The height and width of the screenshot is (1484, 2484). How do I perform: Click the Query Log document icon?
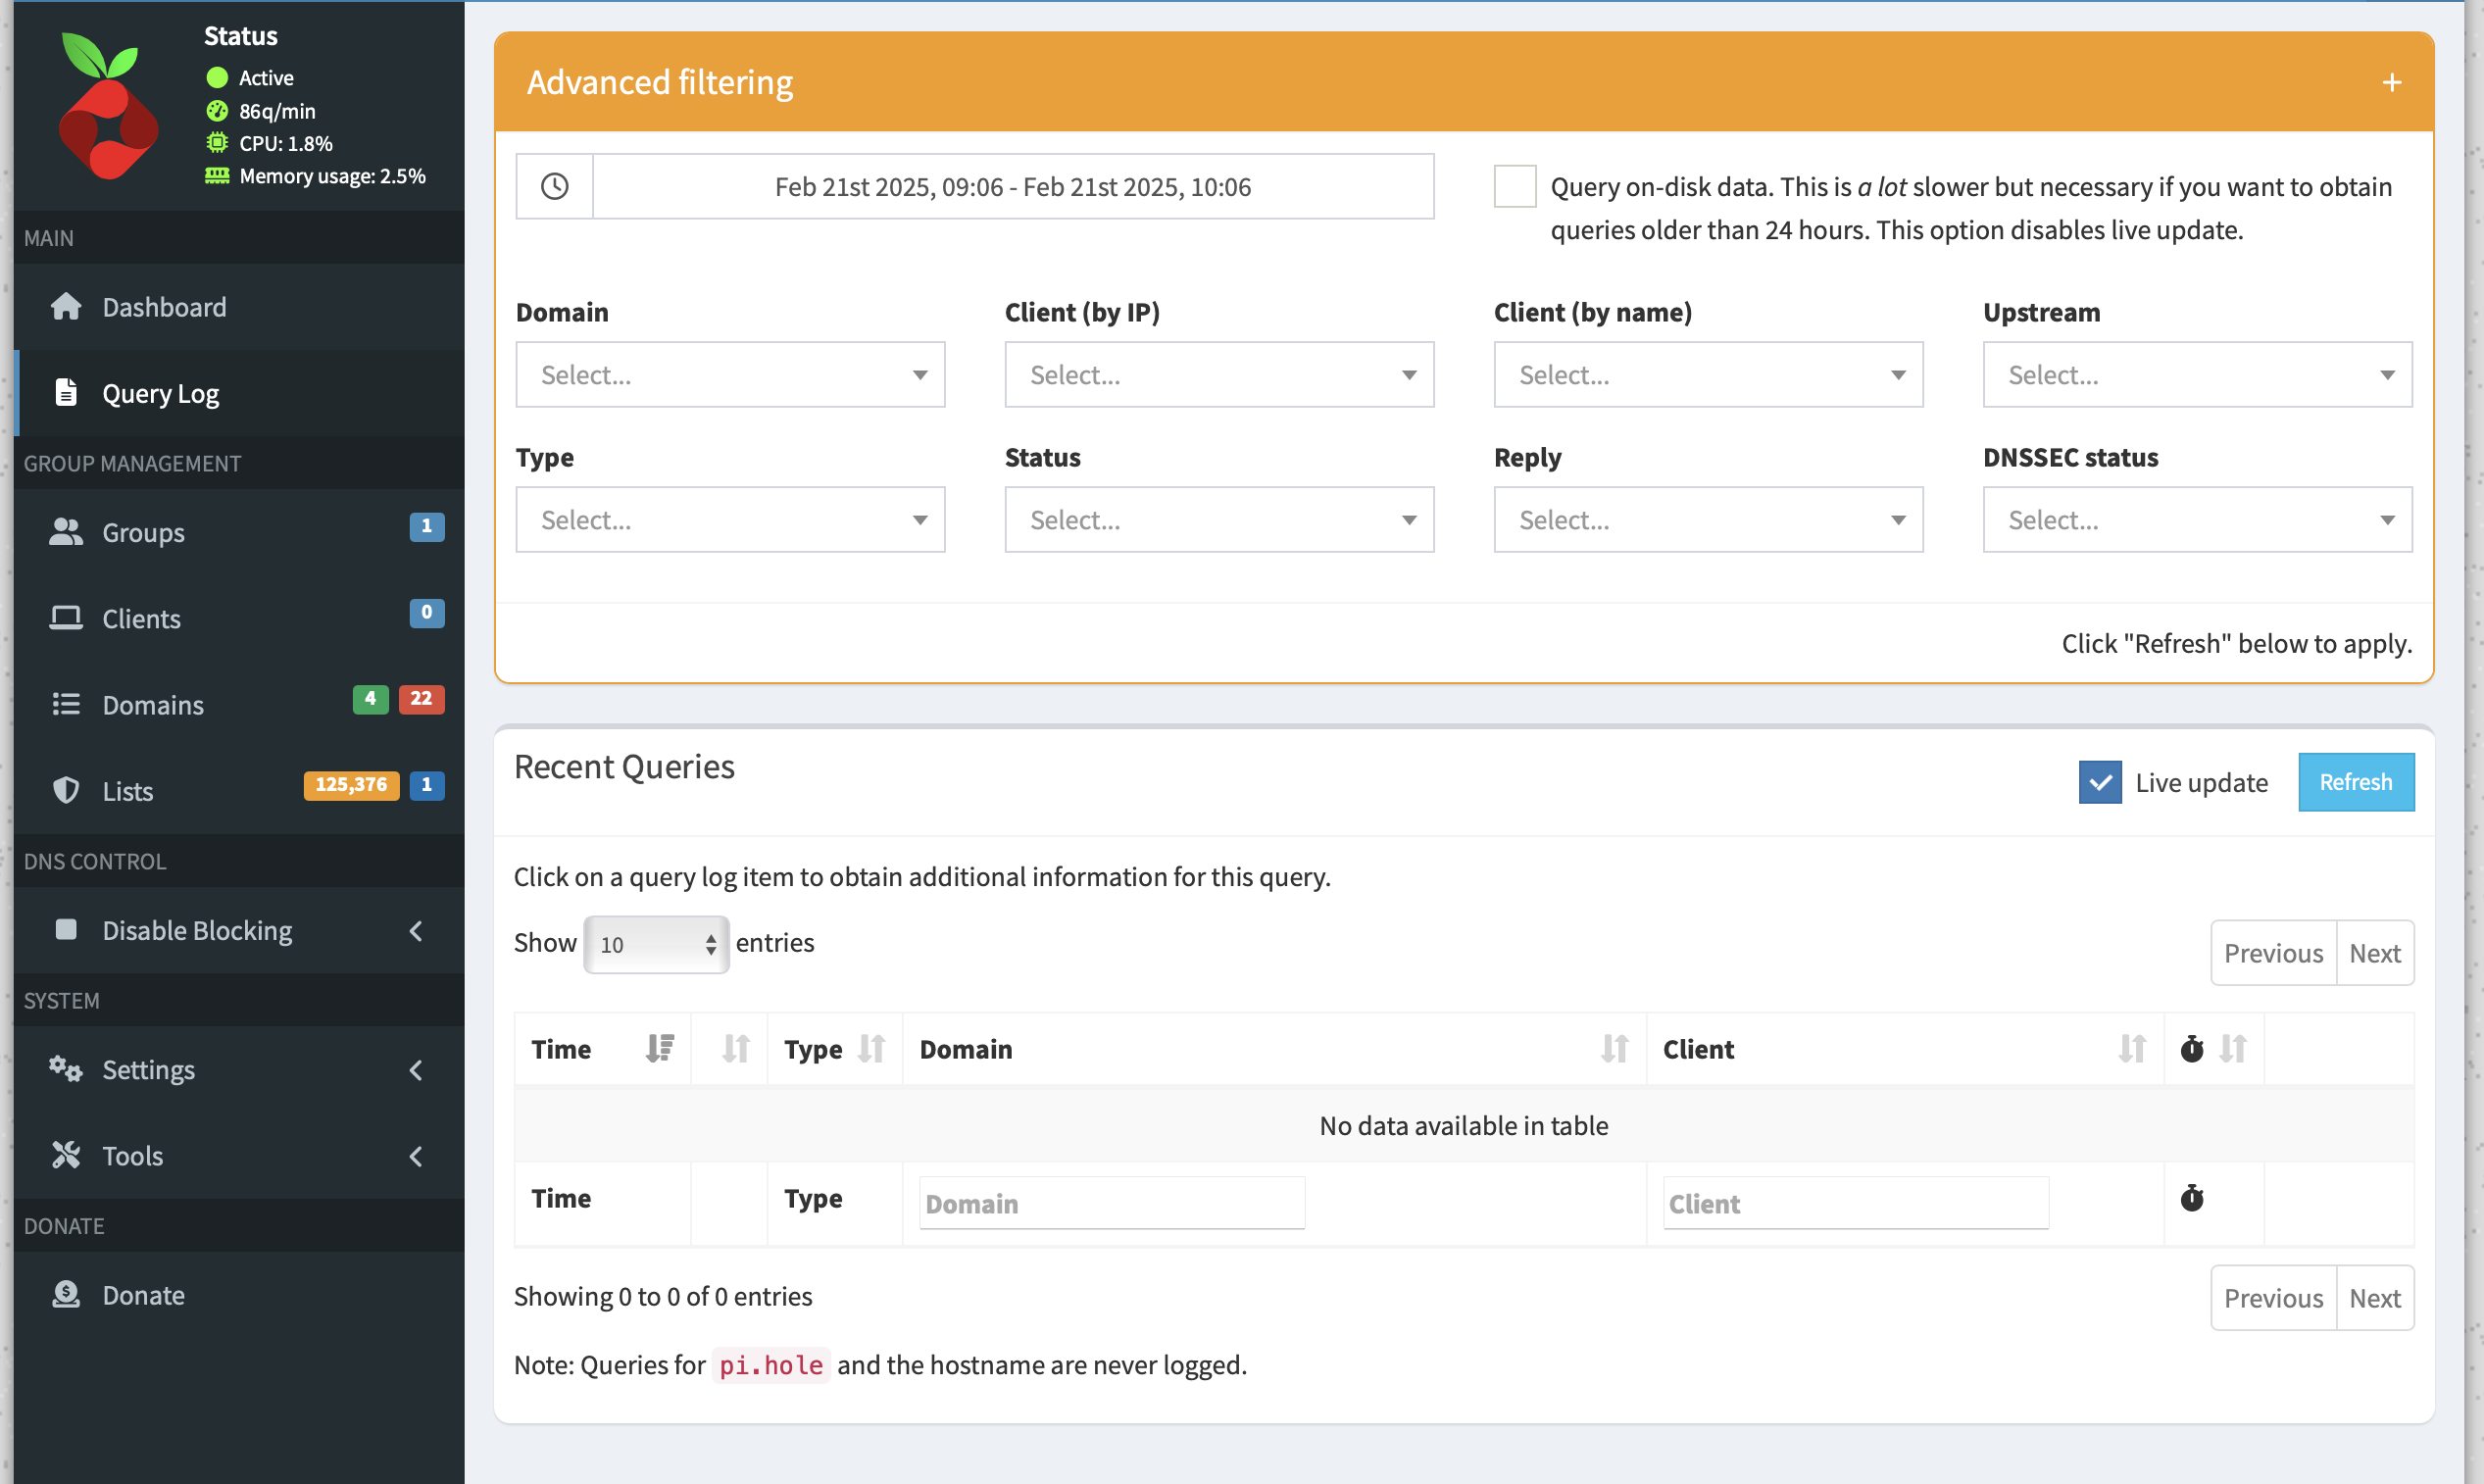click(66, 392)
